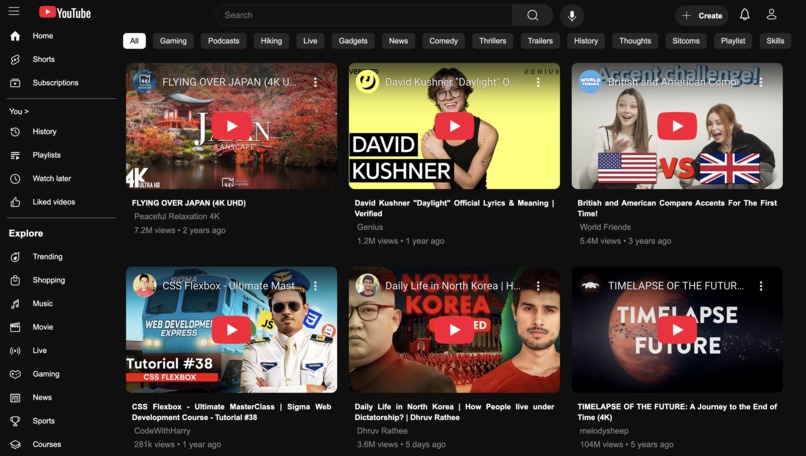Open the World Friends channel link

pos(605,227)
